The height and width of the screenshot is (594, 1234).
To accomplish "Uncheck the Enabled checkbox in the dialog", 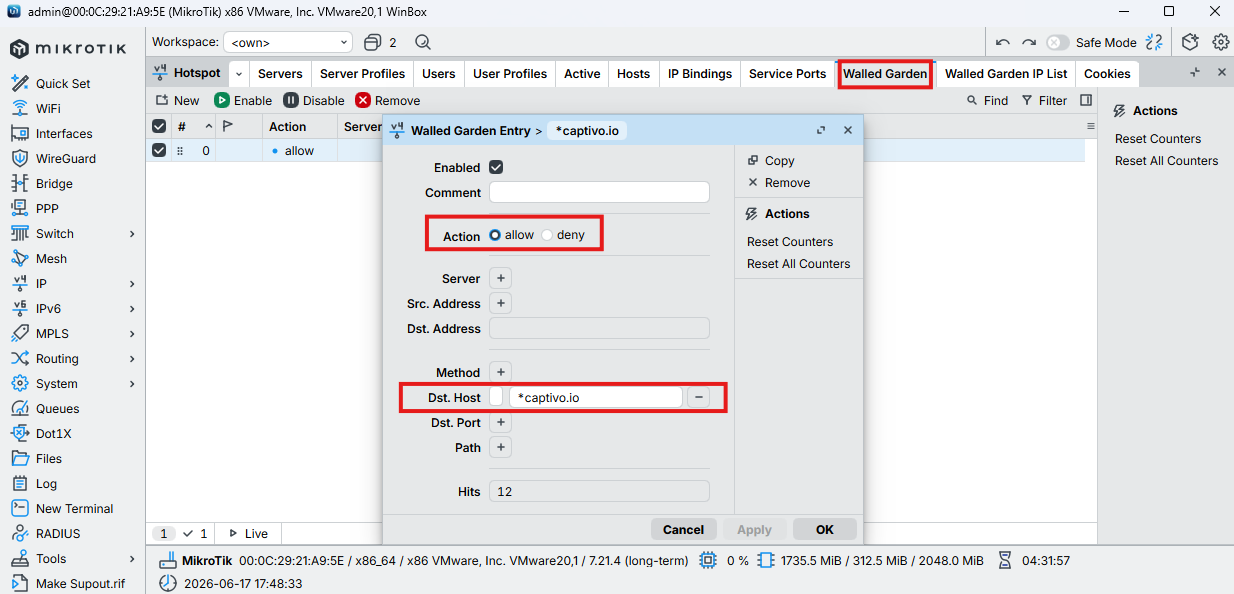I will tap(496, 167).
